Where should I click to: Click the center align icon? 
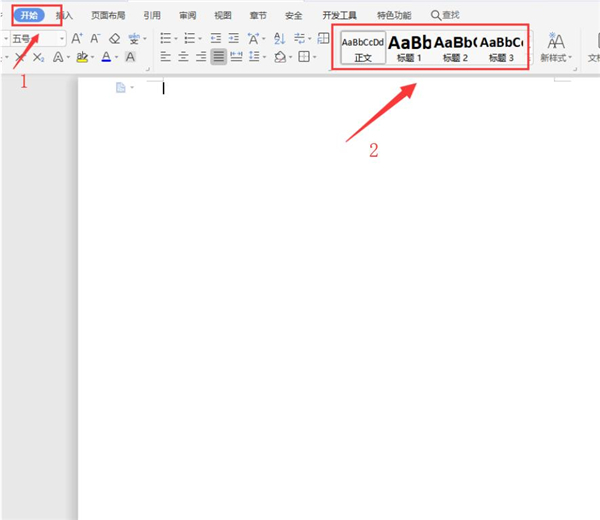tap(183, 57)
